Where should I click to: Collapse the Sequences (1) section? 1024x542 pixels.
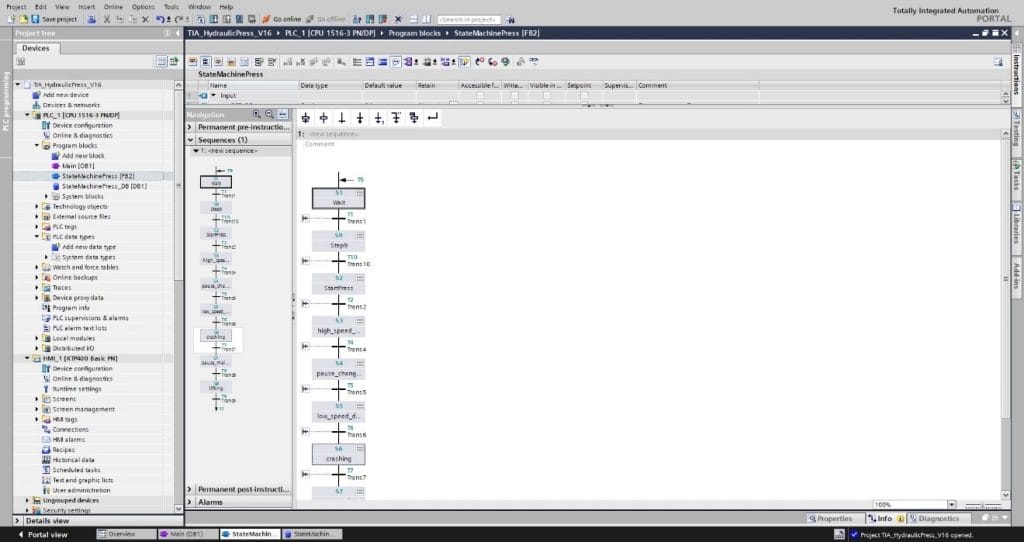[x=191, y=140]
